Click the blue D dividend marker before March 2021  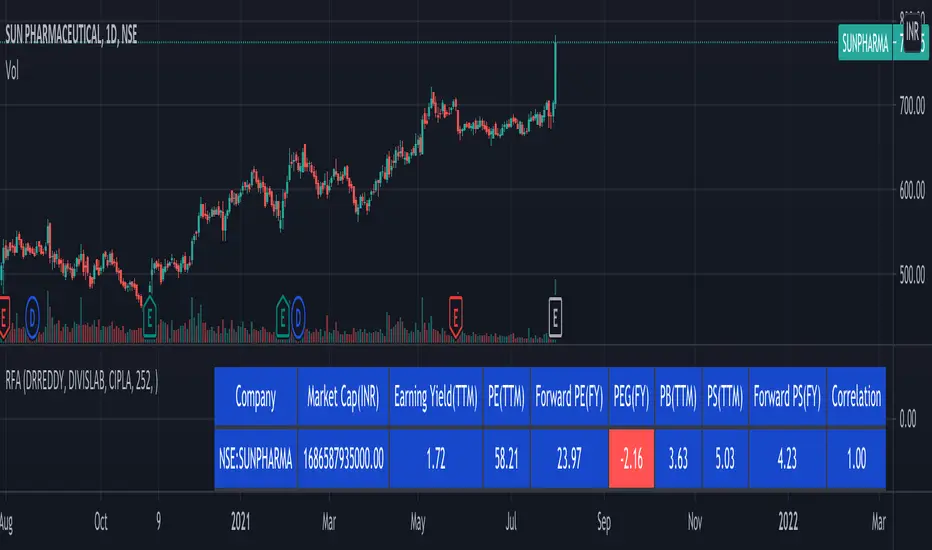coord(298,318)
